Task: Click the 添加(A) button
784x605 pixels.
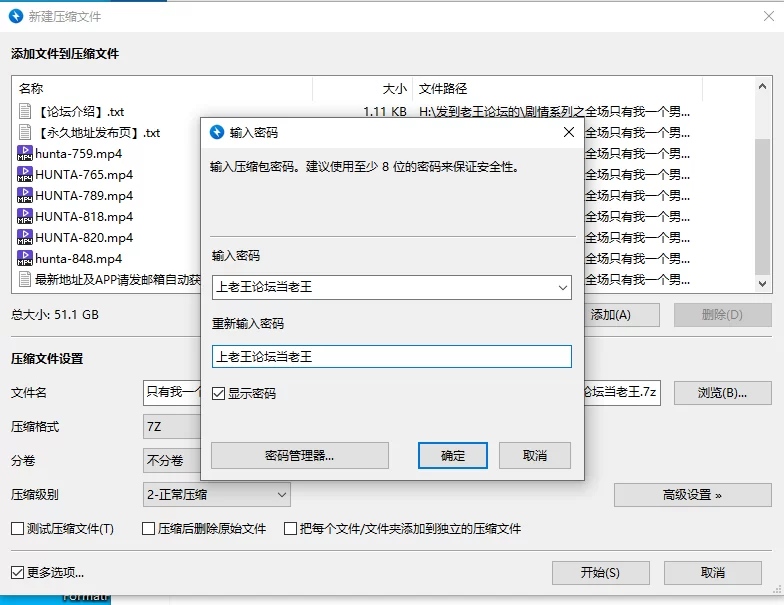Action: tap(622, 315)
